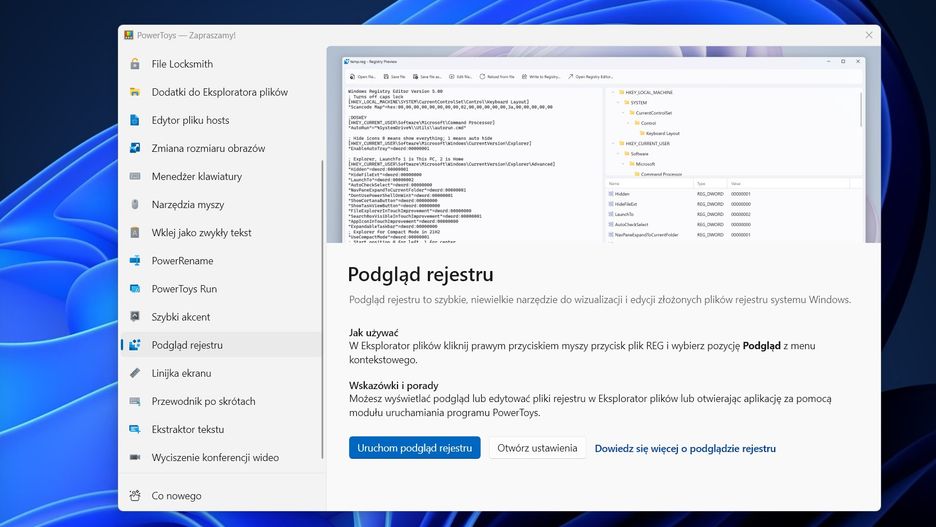936x527 pixels.
Task: Follow Dowiedz się więcej o podglądzie rejestru link
Action: [685, 448]
